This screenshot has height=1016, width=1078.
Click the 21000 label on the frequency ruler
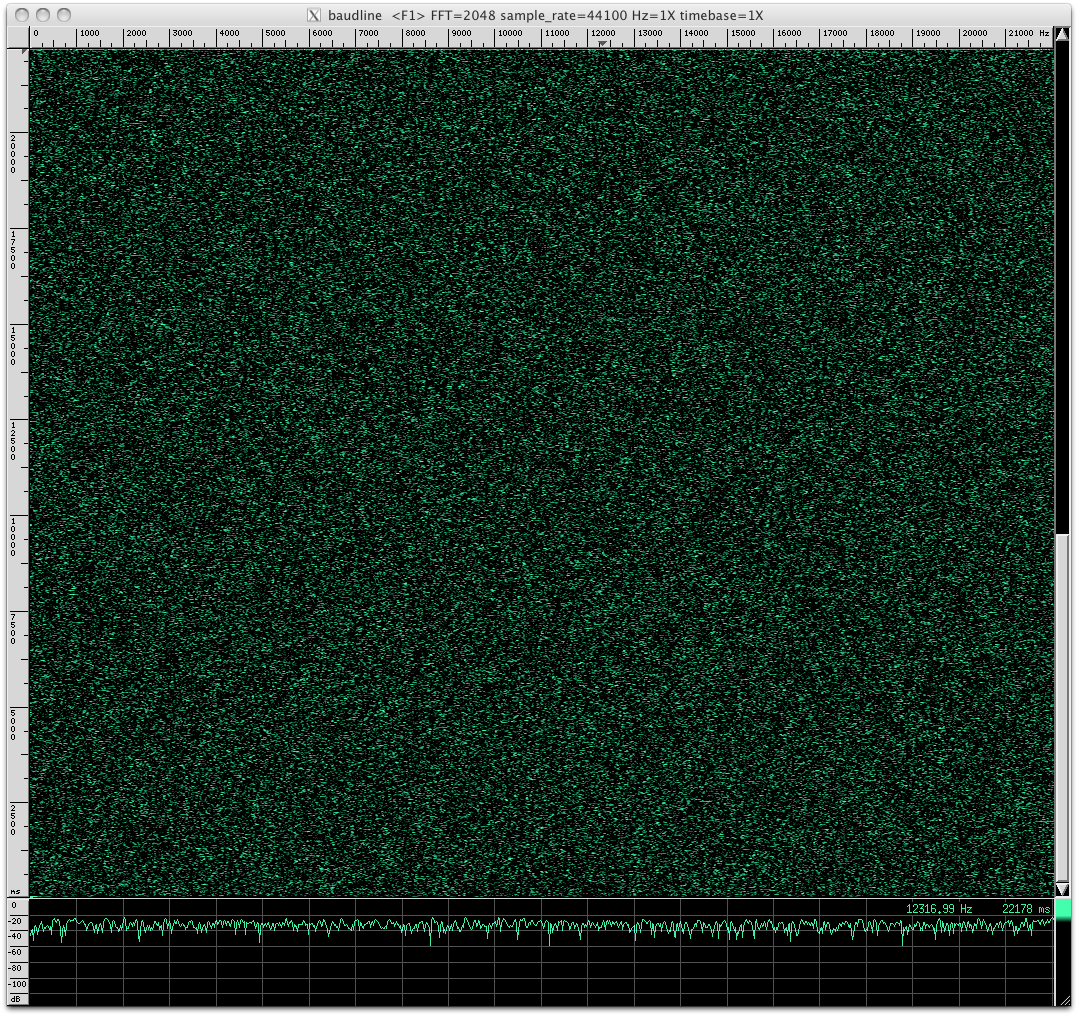pyautogui.click(x=1020, y=33)
